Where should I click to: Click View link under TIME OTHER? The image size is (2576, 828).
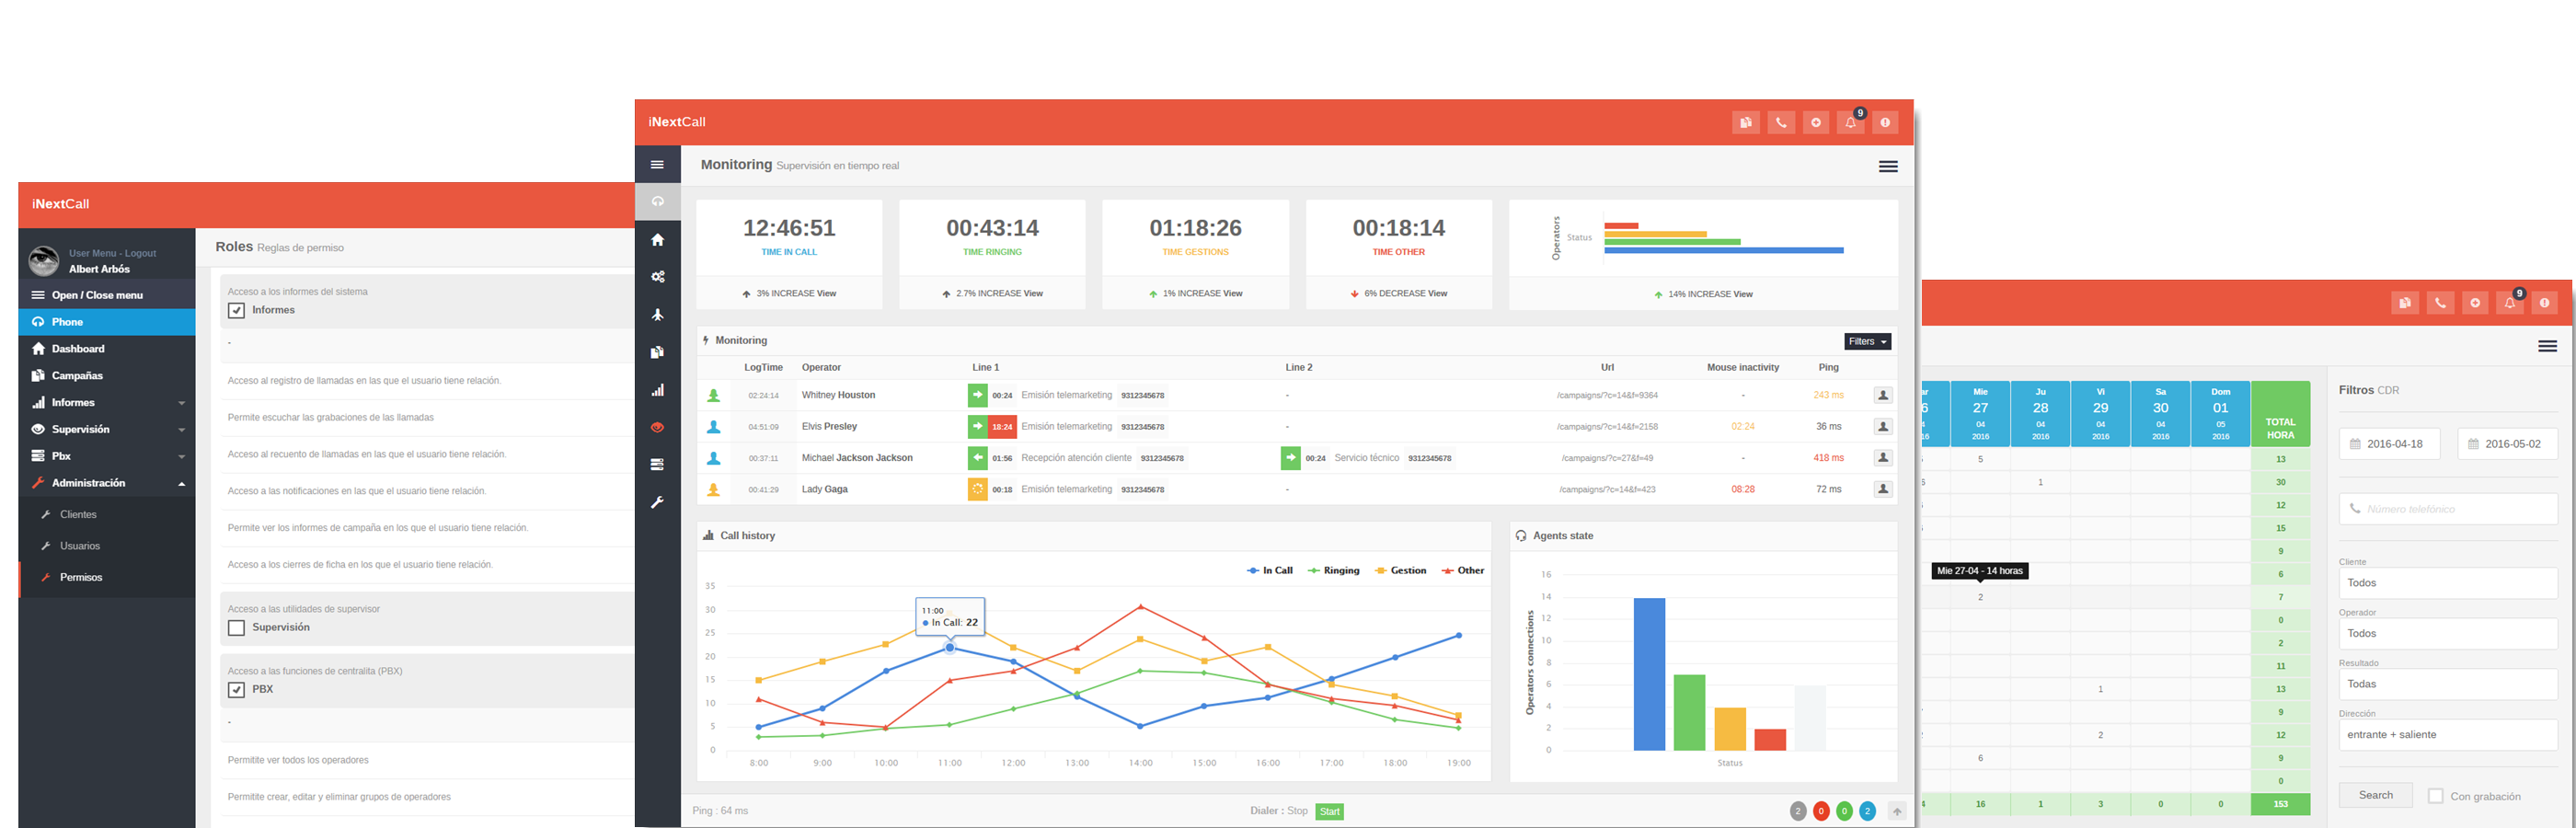[x=1437, y=294]
